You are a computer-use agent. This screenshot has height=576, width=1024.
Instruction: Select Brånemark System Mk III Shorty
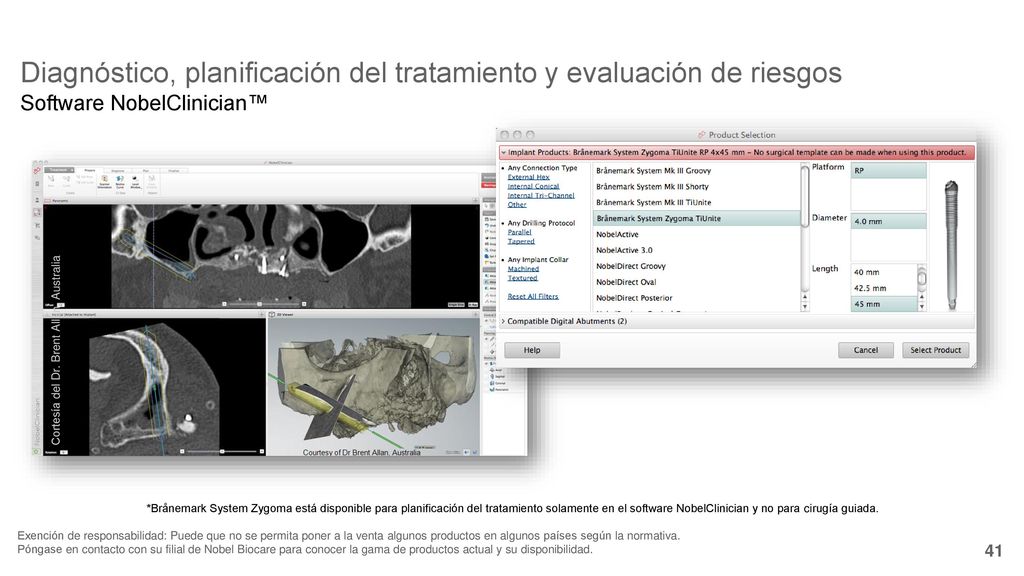[696, 186]
